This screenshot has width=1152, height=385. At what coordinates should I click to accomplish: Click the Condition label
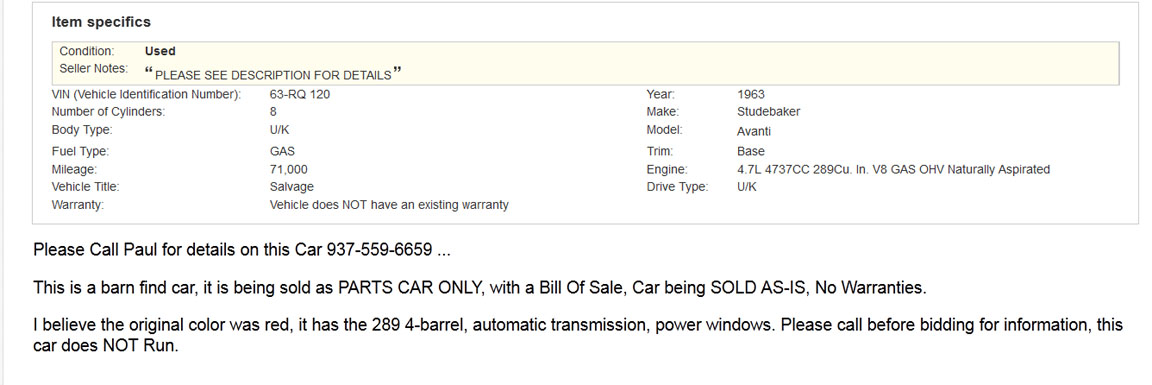click(x=87, y=51)
